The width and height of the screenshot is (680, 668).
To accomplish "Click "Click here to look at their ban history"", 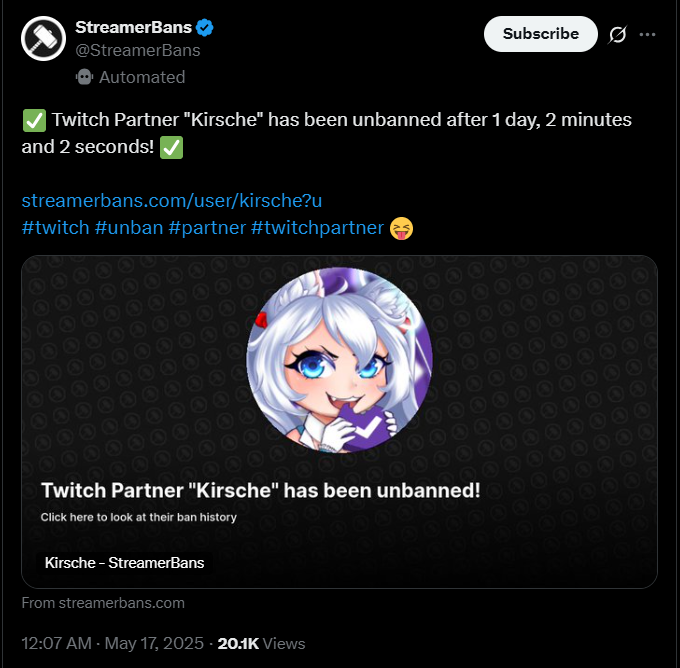I will (138, 517).
